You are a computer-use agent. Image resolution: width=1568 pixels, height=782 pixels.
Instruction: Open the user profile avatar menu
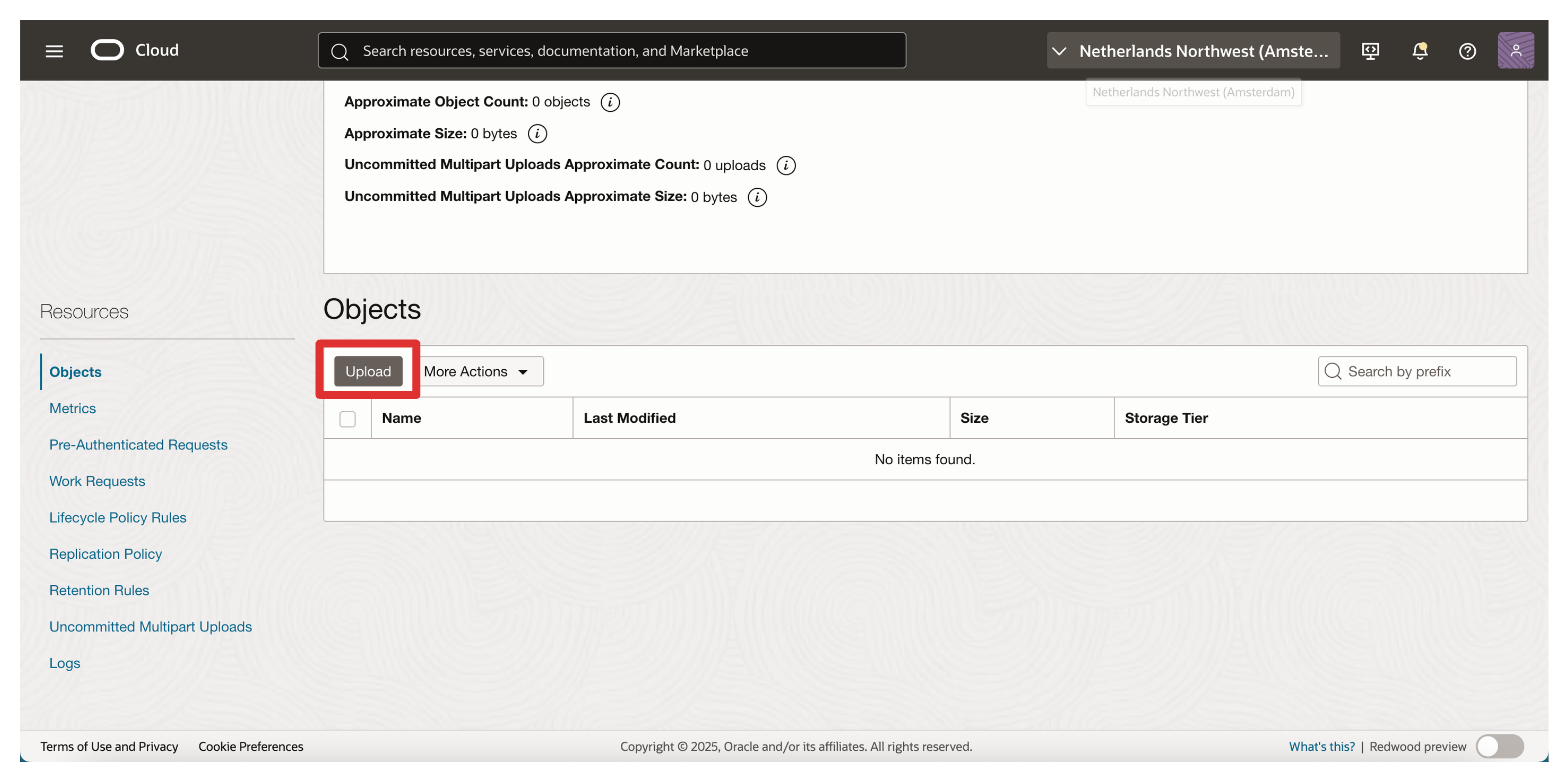click(1515, 51)
